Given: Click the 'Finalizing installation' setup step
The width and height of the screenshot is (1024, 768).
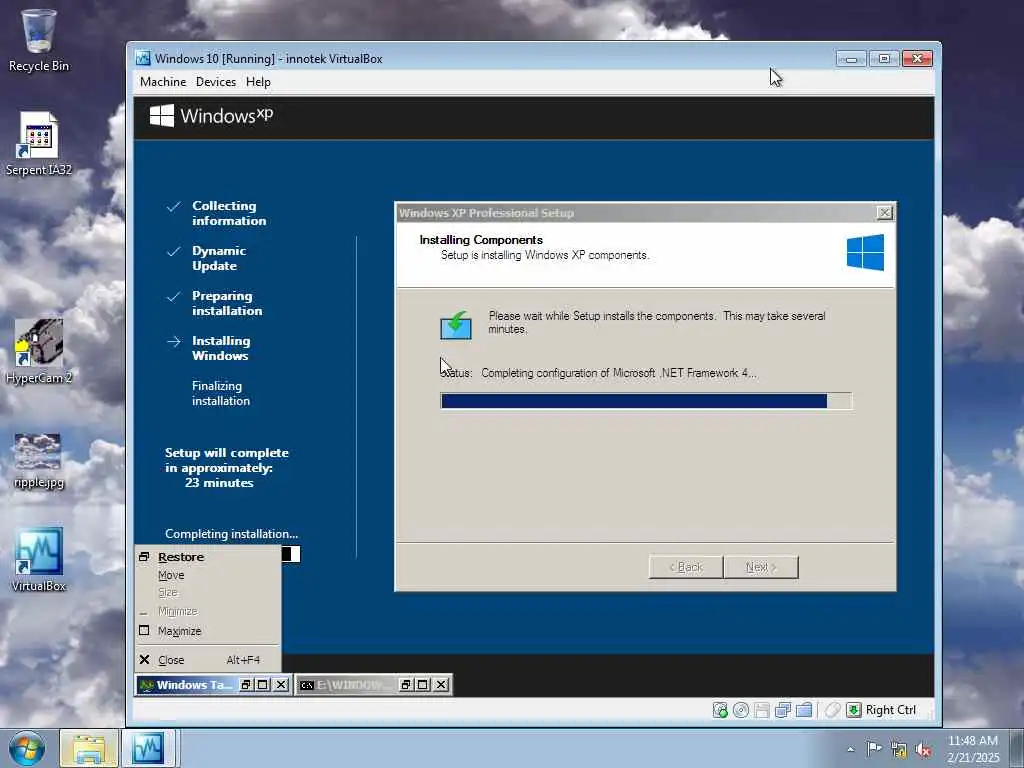Looking at the screenshot, I should 221,393.
